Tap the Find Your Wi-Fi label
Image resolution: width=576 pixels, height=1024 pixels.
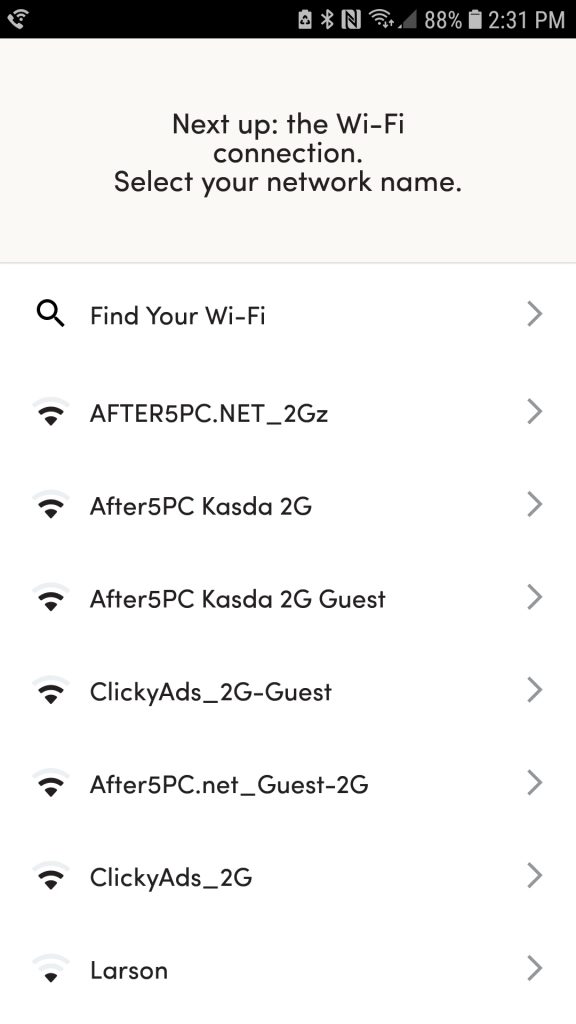pos(178,316)
